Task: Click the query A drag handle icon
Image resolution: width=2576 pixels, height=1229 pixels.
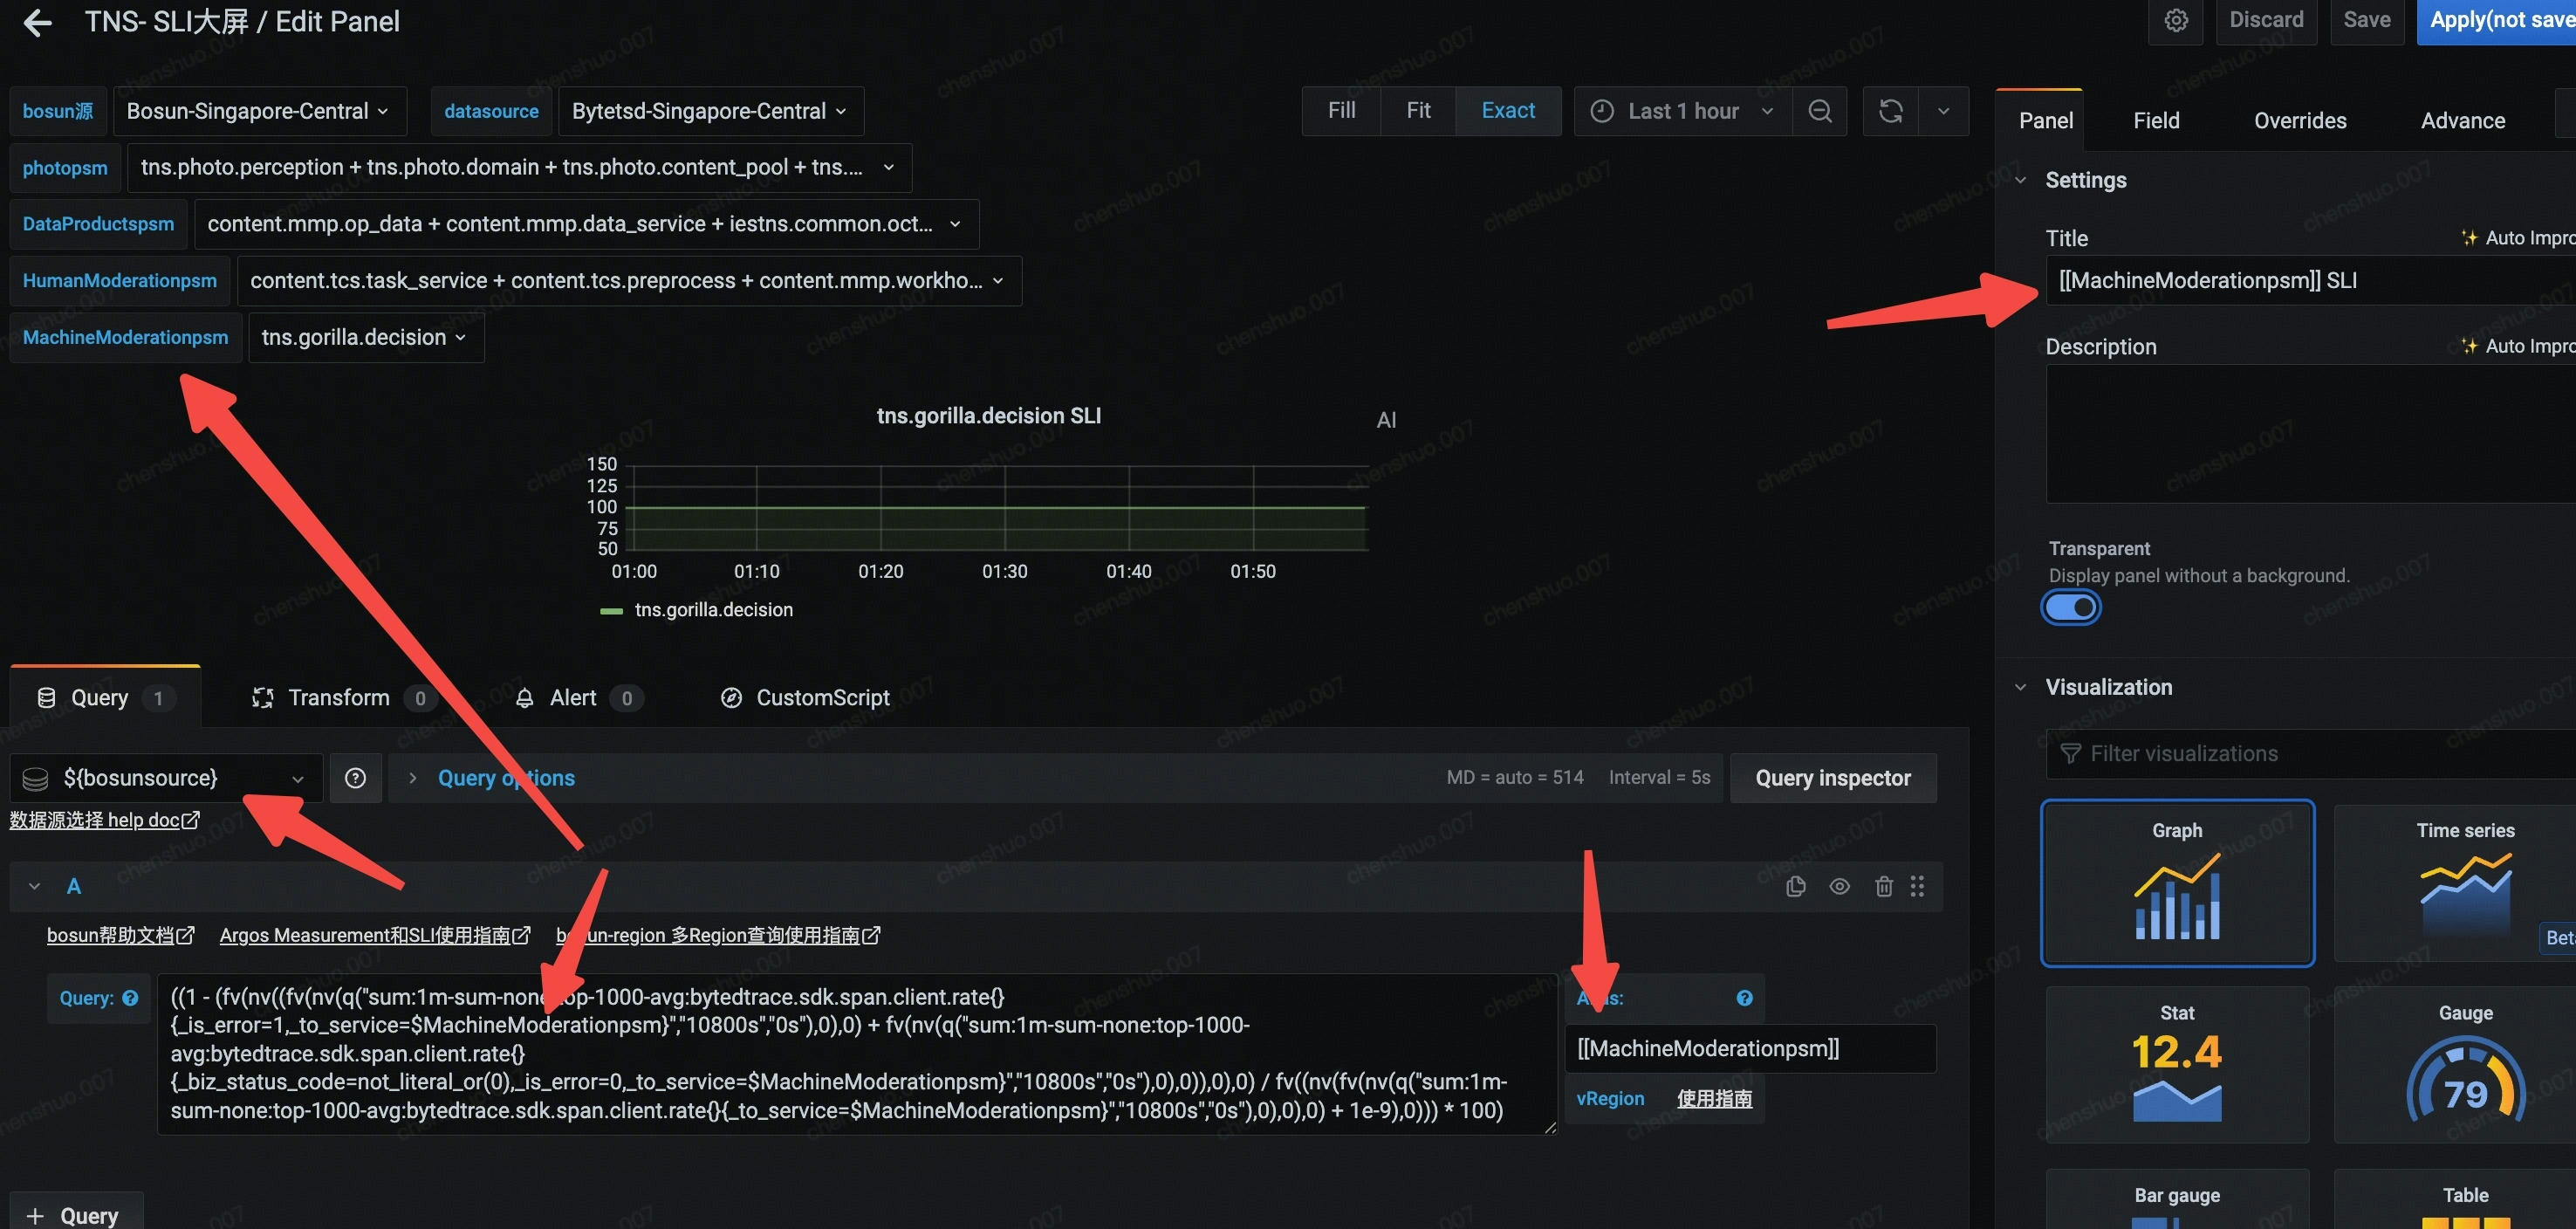Action: coord(1917,886)
